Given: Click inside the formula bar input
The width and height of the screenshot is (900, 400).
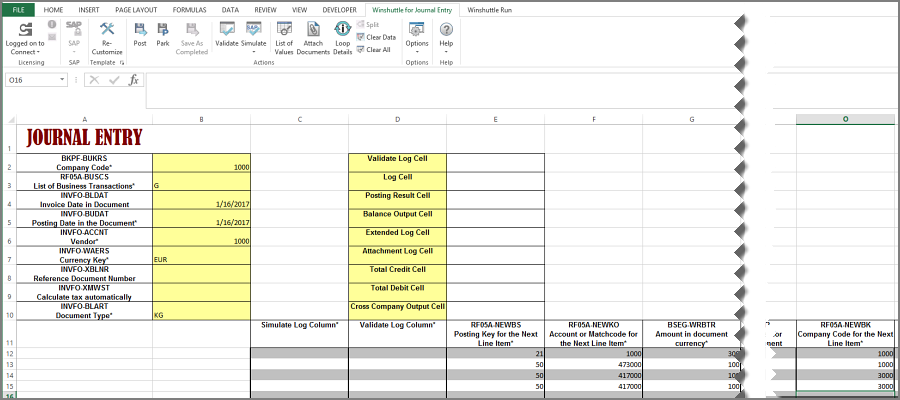Looking at the screenshot, I should [439, 90].
